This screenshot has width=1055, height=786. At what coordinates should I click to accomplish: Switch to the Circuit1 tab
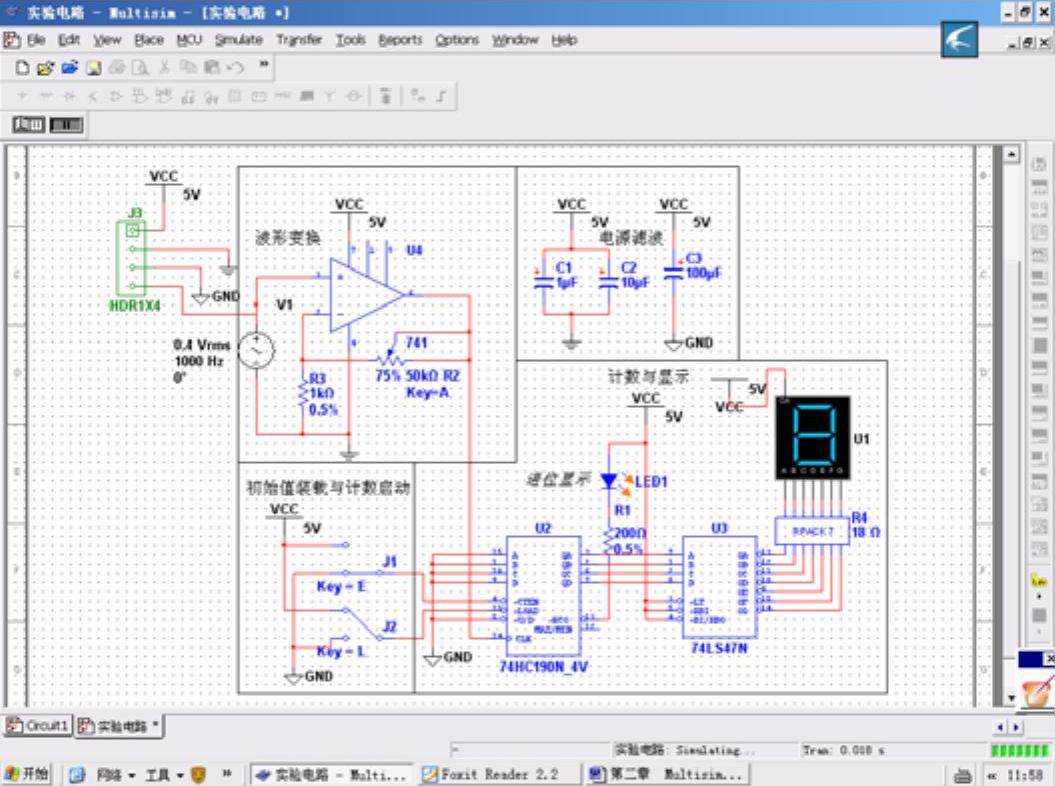[38, 725]
